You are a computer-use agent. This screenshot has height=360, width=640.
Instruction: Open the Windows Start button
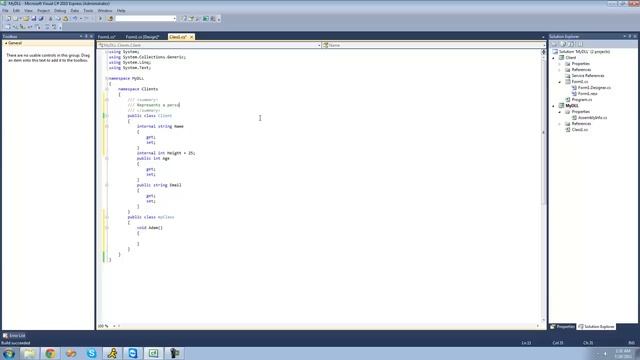(x=9, y=353)
